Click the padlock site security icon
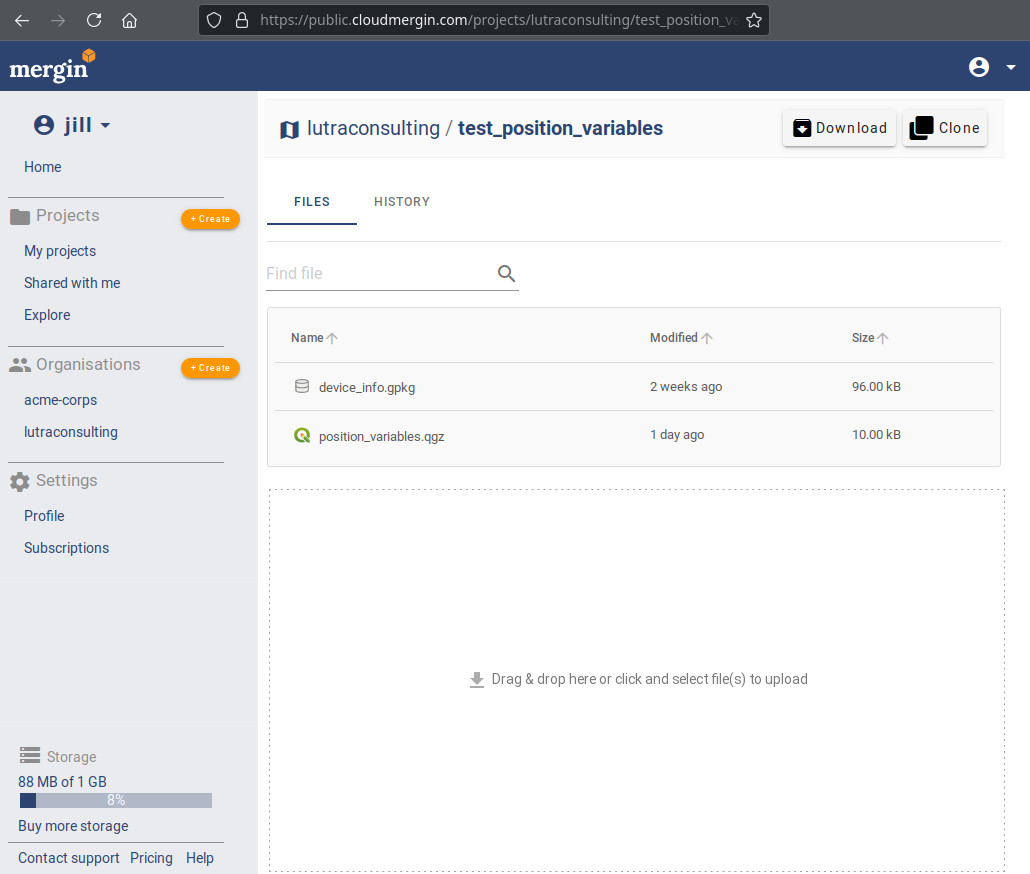Viewport: 1030px width, 874px height. click(x=242, y=20)
